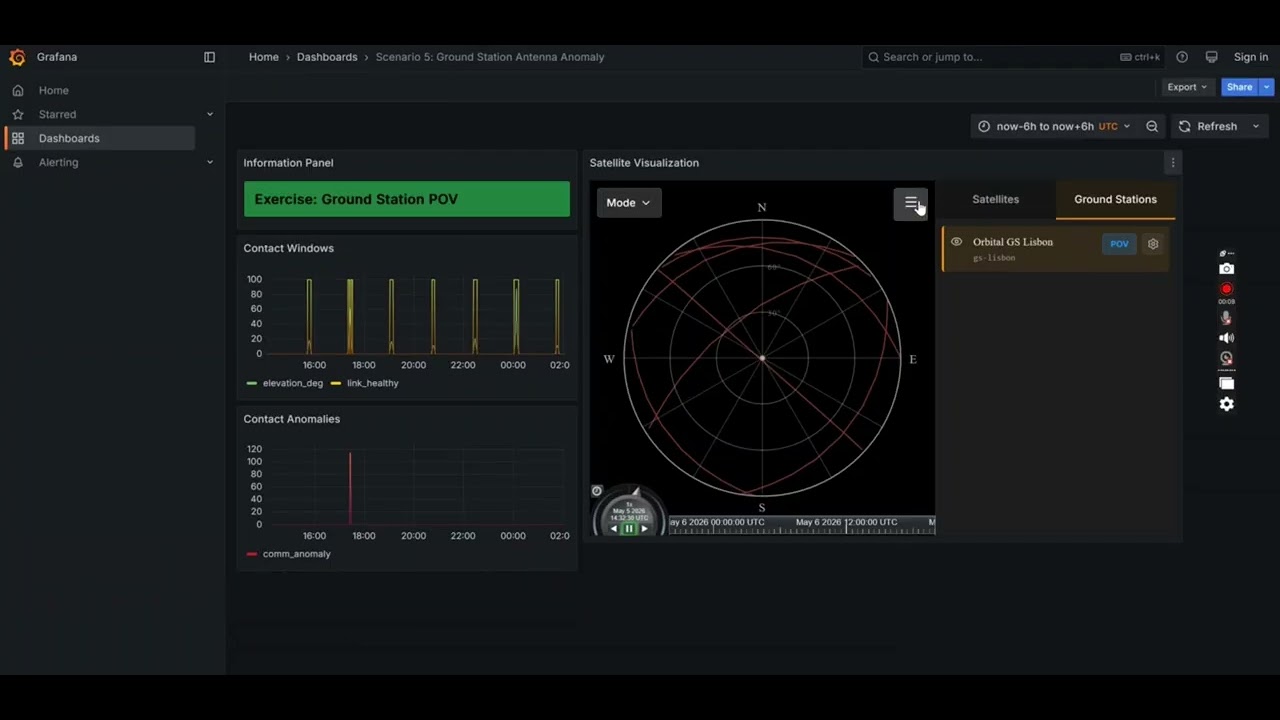The width and height of the screenshot is (1280, 720).
Task: Play the animation in reverse
Action: [x=614, y=529]
